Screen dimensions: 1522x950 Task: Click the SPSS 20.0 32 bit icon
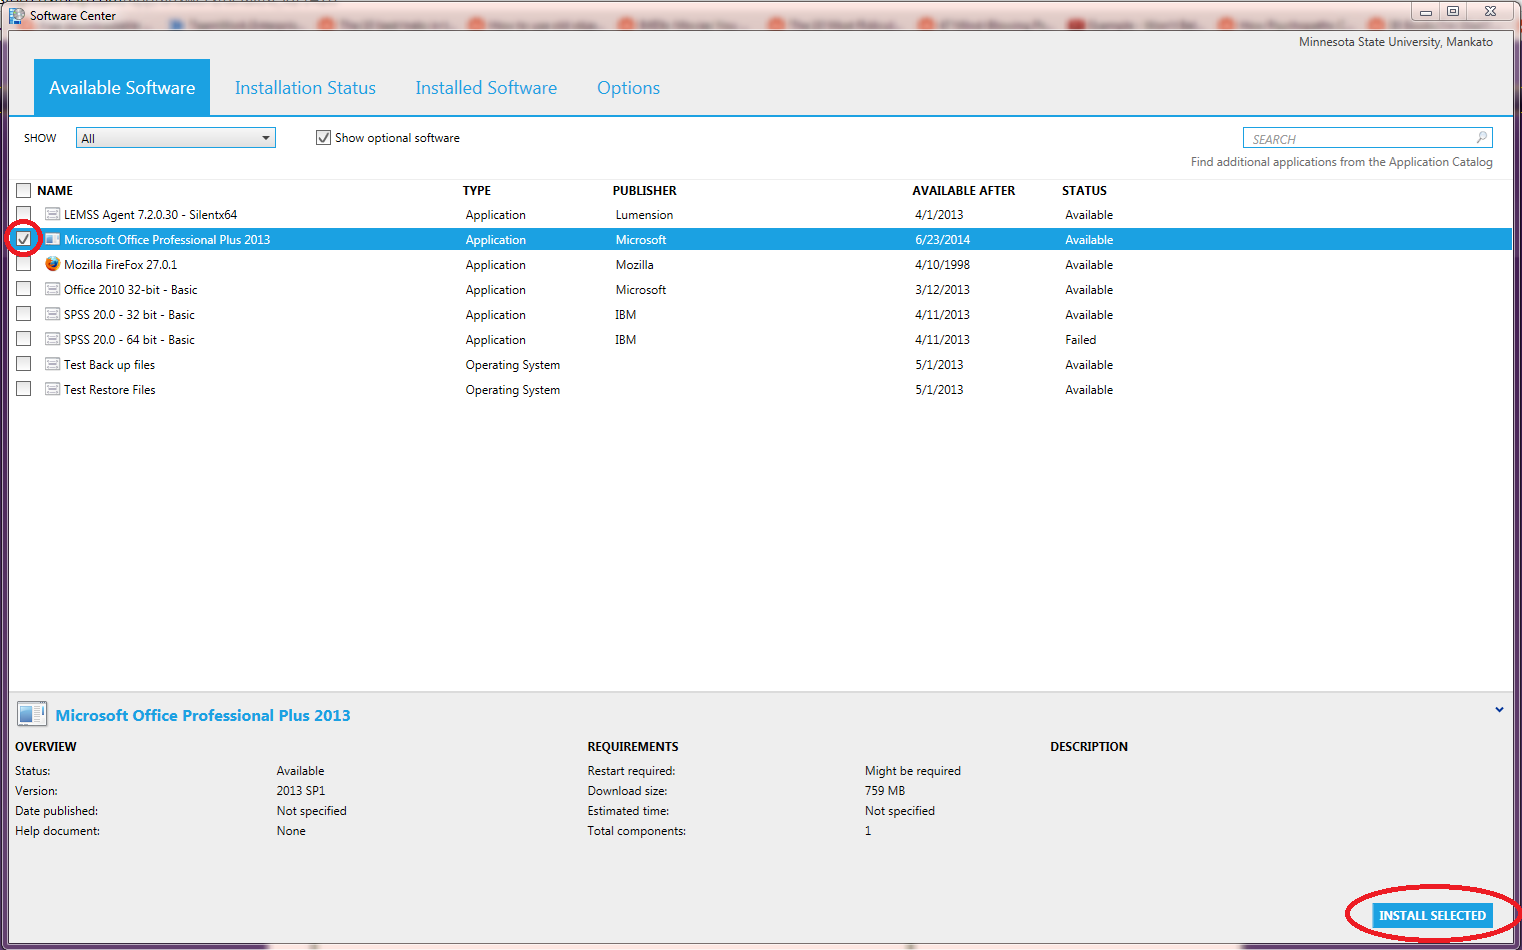tap(52, 314)
